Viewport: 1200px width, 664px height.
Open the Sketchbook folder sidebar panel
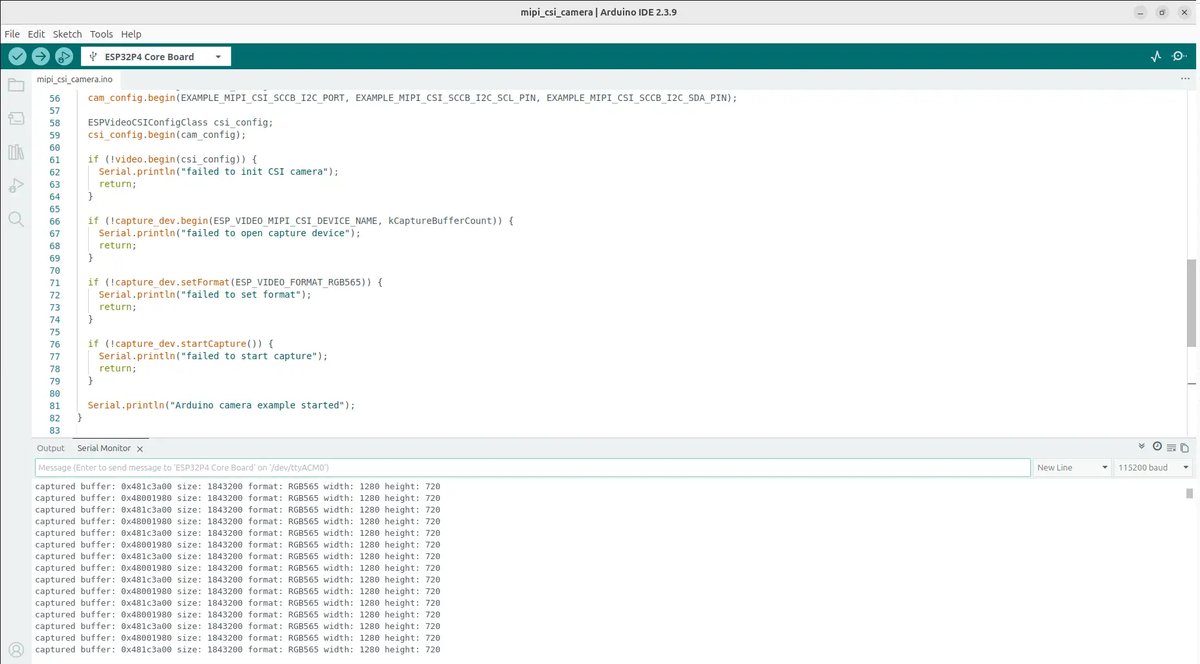click(16, 85)
